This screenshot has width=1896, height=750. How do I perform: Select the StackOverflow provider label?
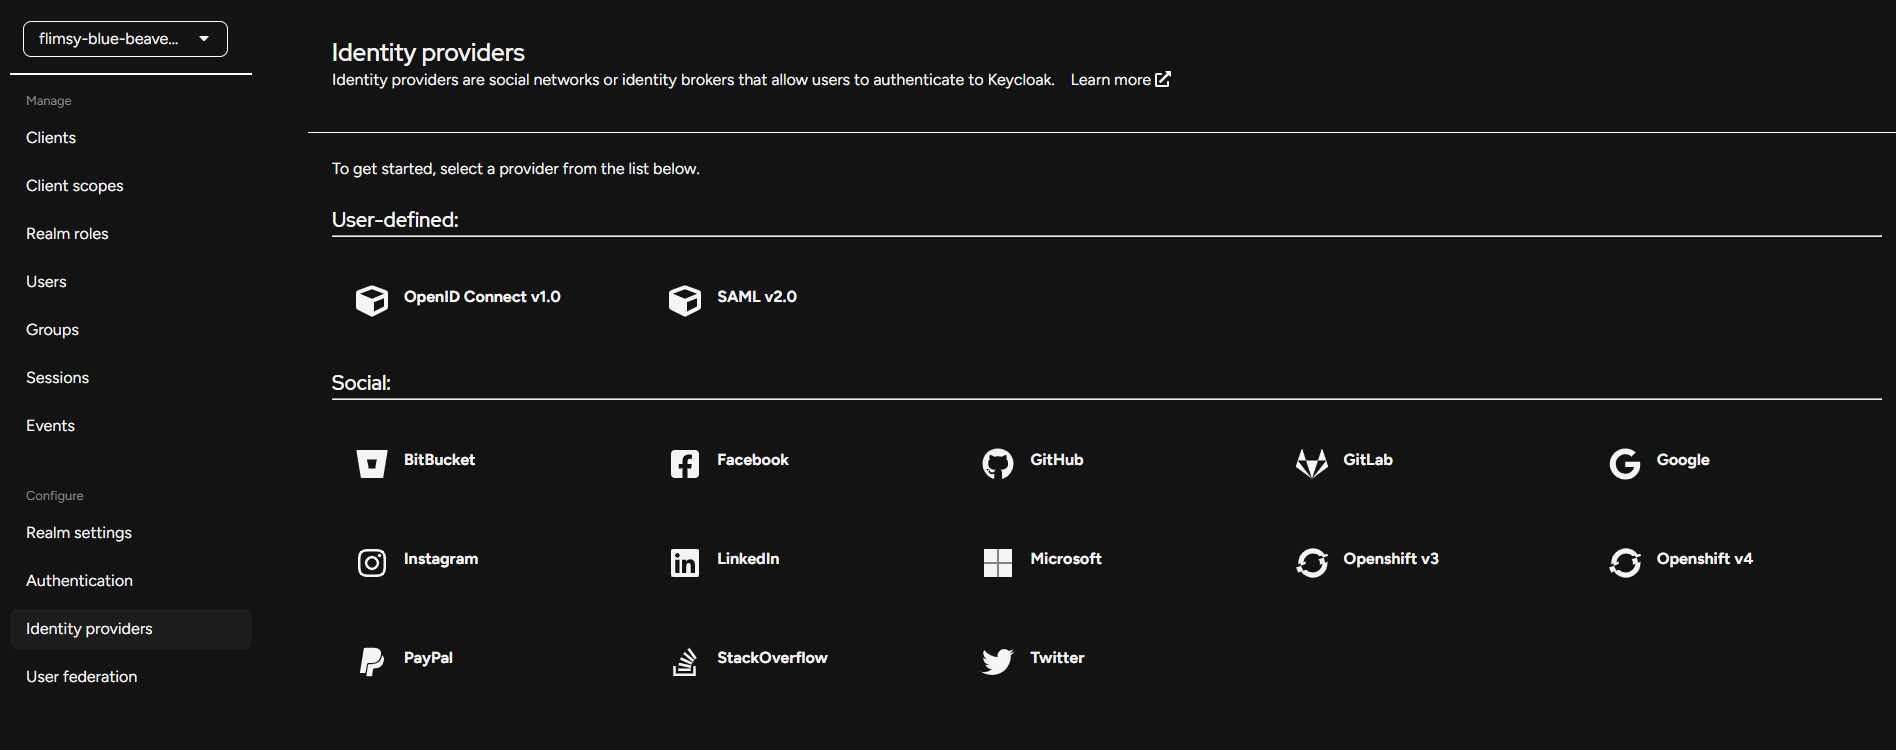coord(772,658)
